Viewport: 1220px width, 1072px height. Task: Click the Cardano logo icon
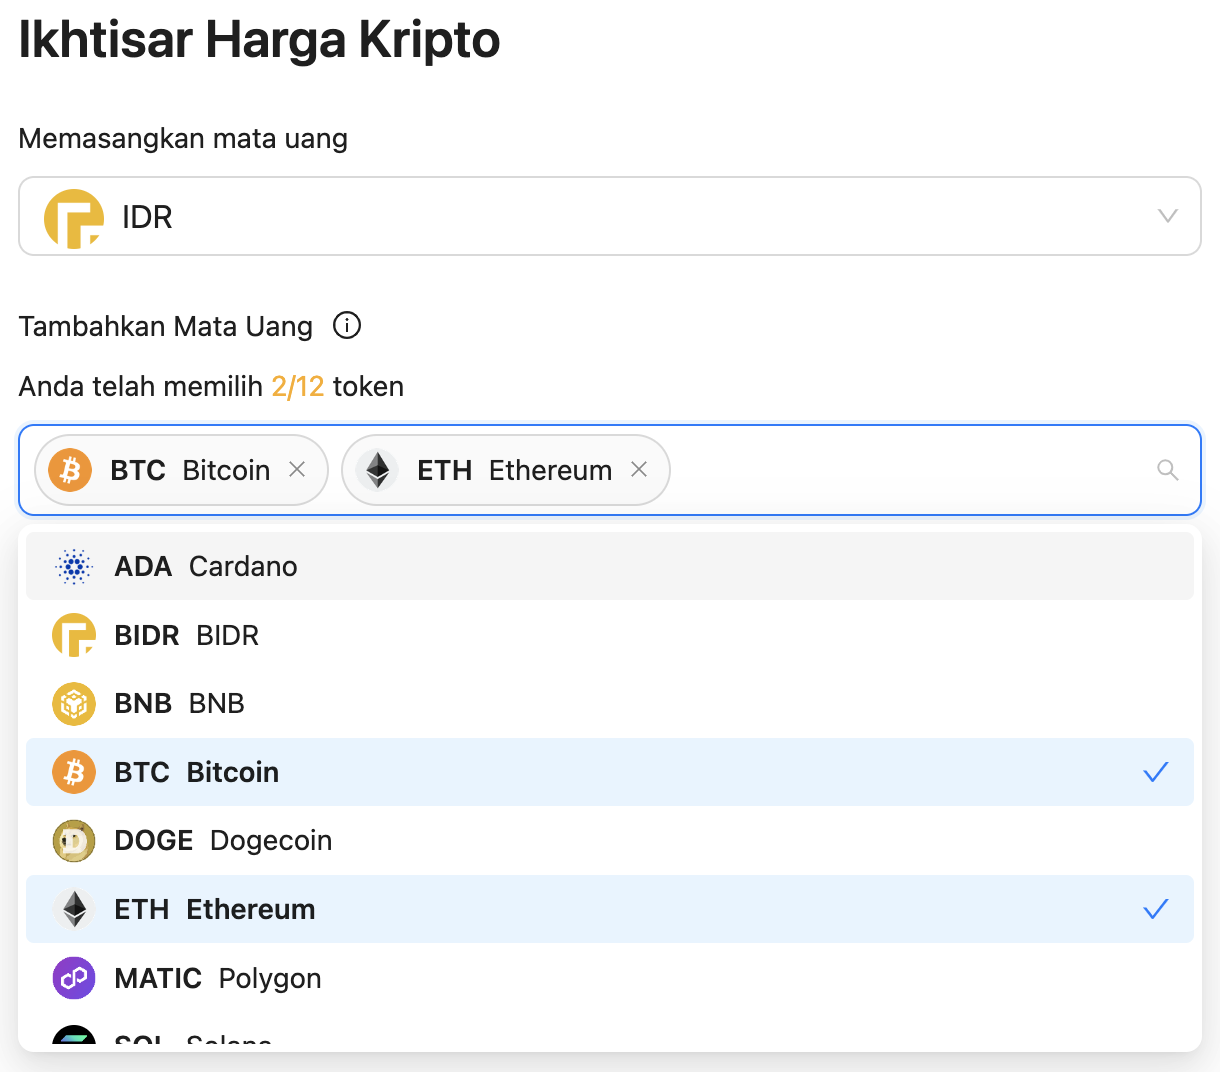(74, 567)
